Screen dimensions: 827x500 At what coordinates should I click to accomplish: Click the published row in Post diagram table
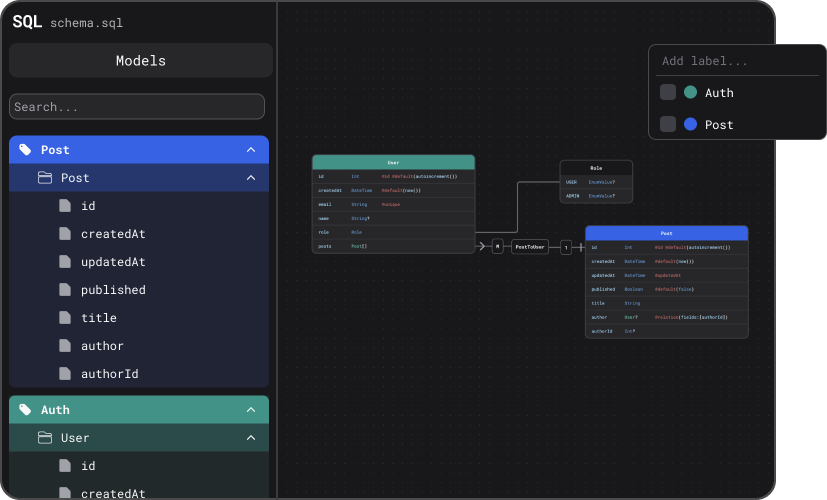point(667,289)
